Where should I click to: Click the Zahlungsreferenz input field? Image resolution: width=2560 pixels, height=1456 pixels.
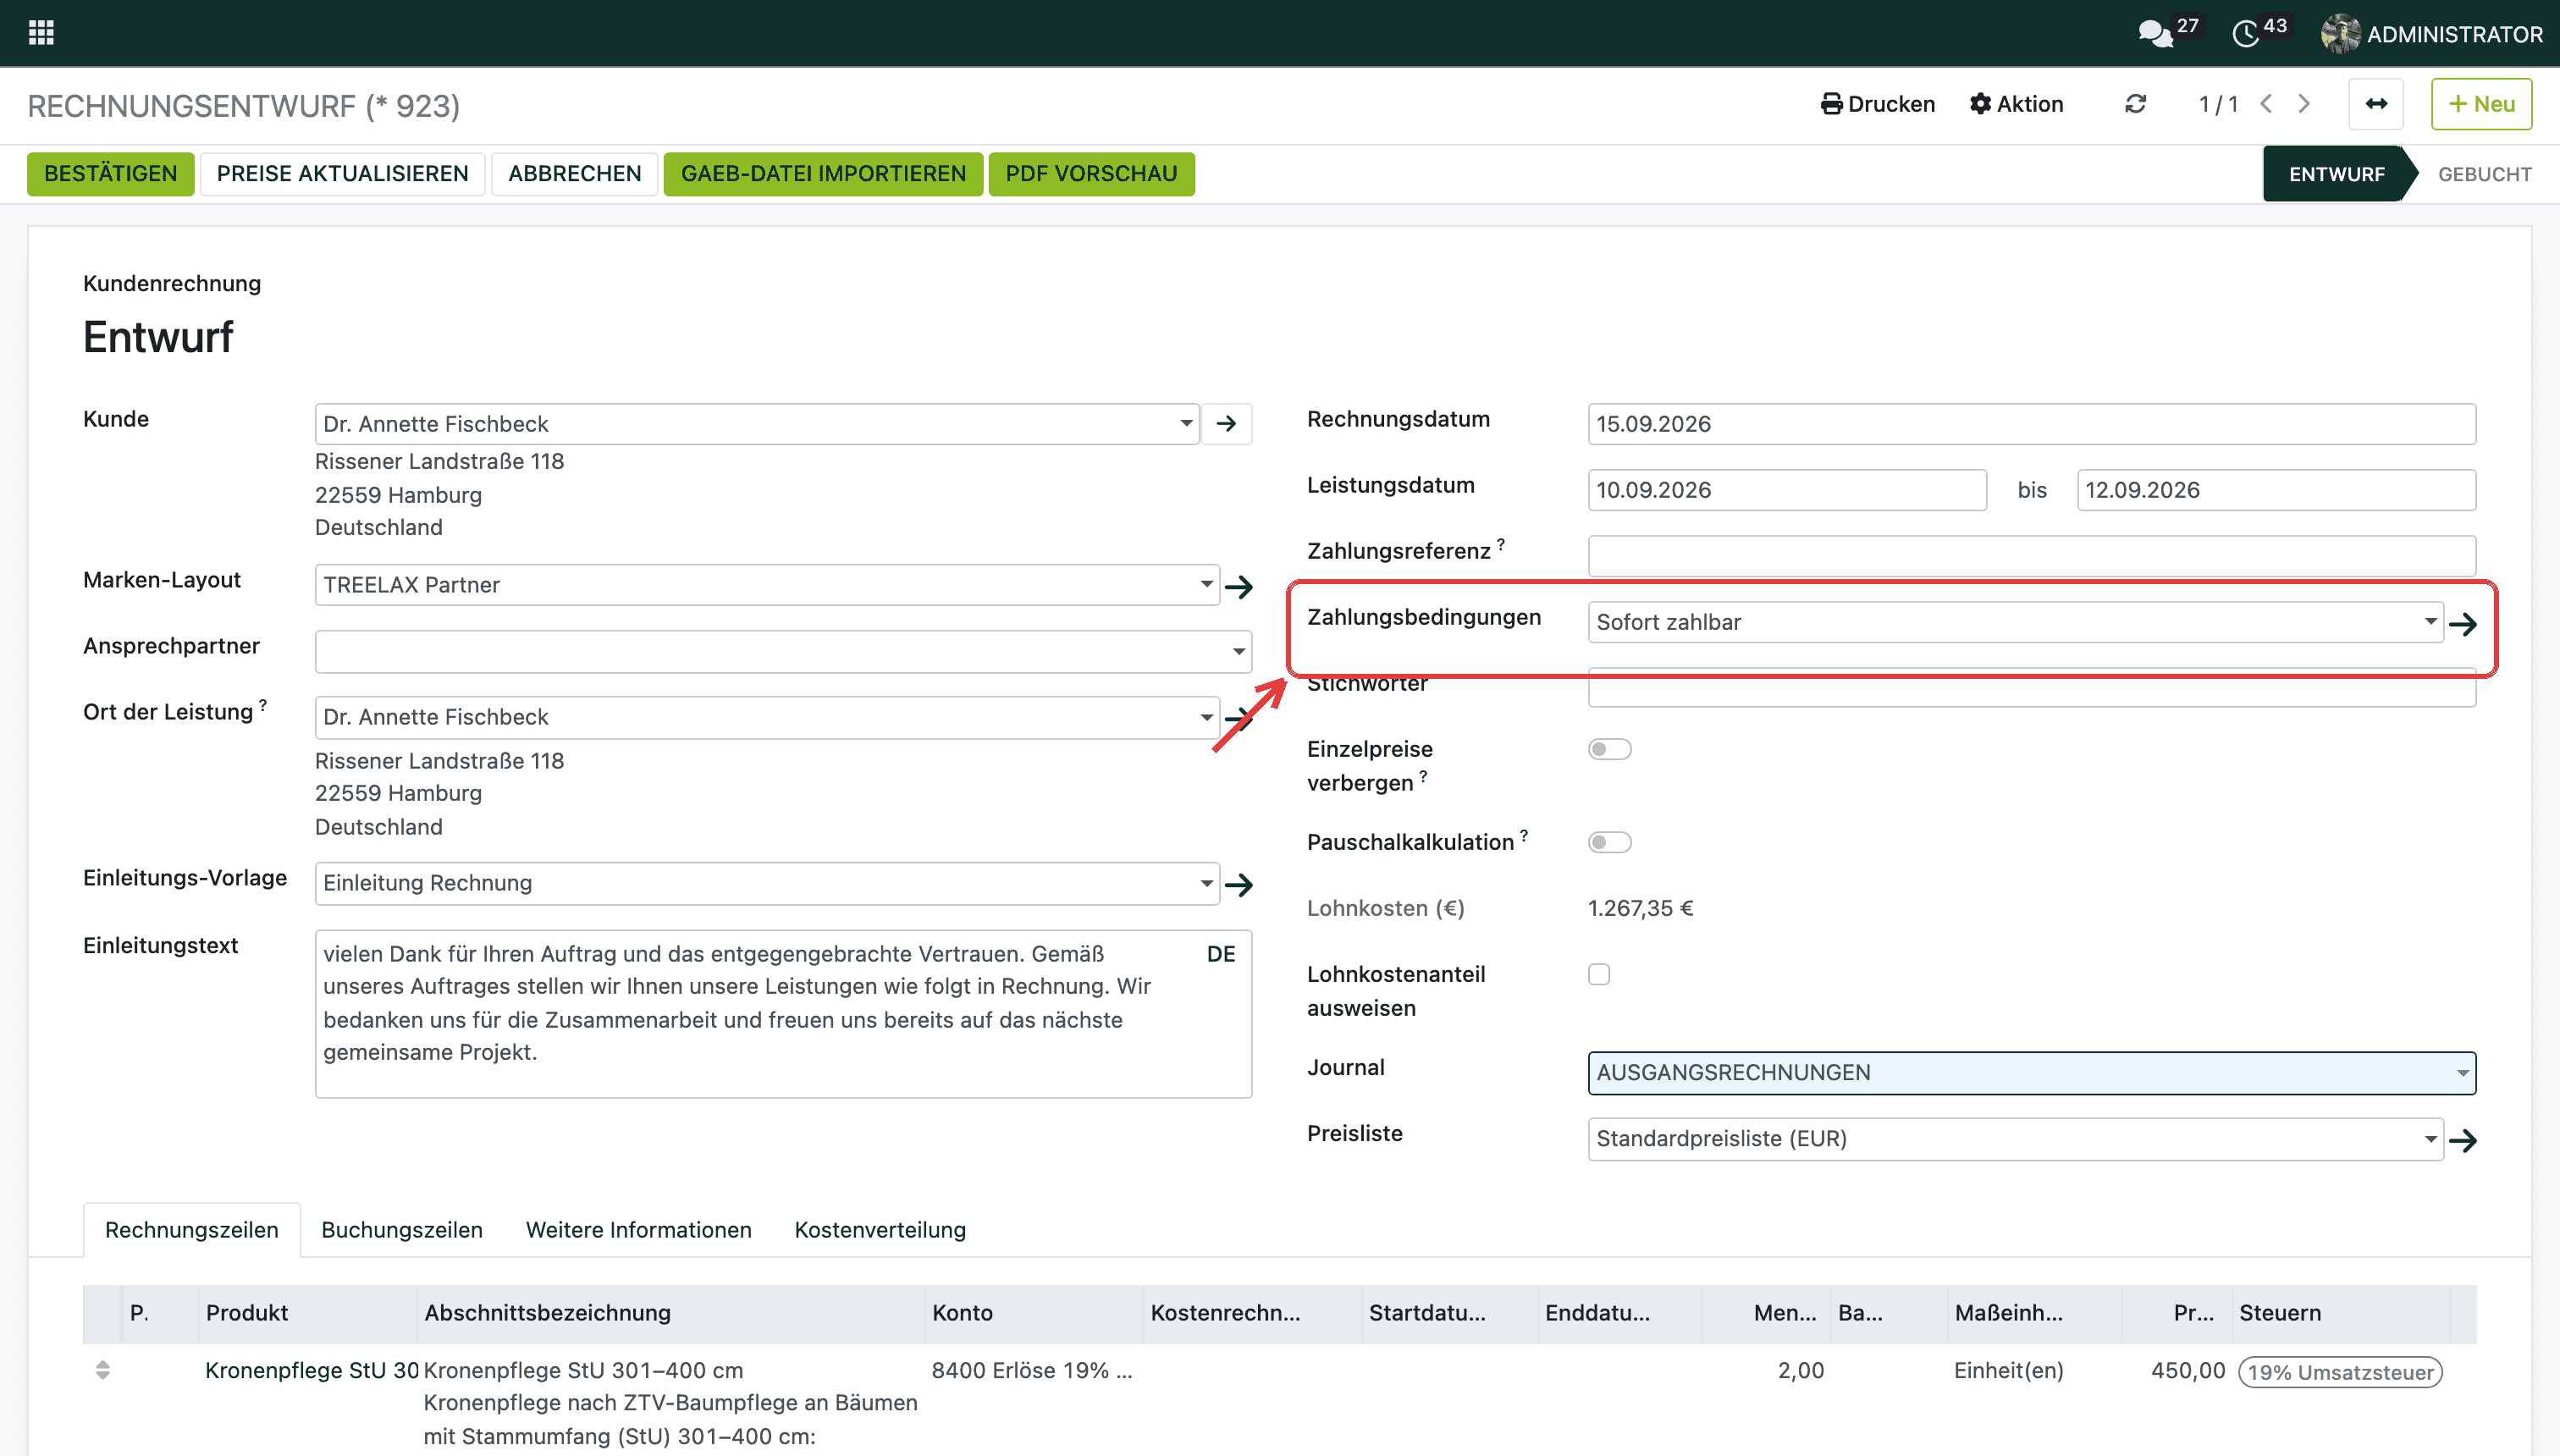(2031, 555)
